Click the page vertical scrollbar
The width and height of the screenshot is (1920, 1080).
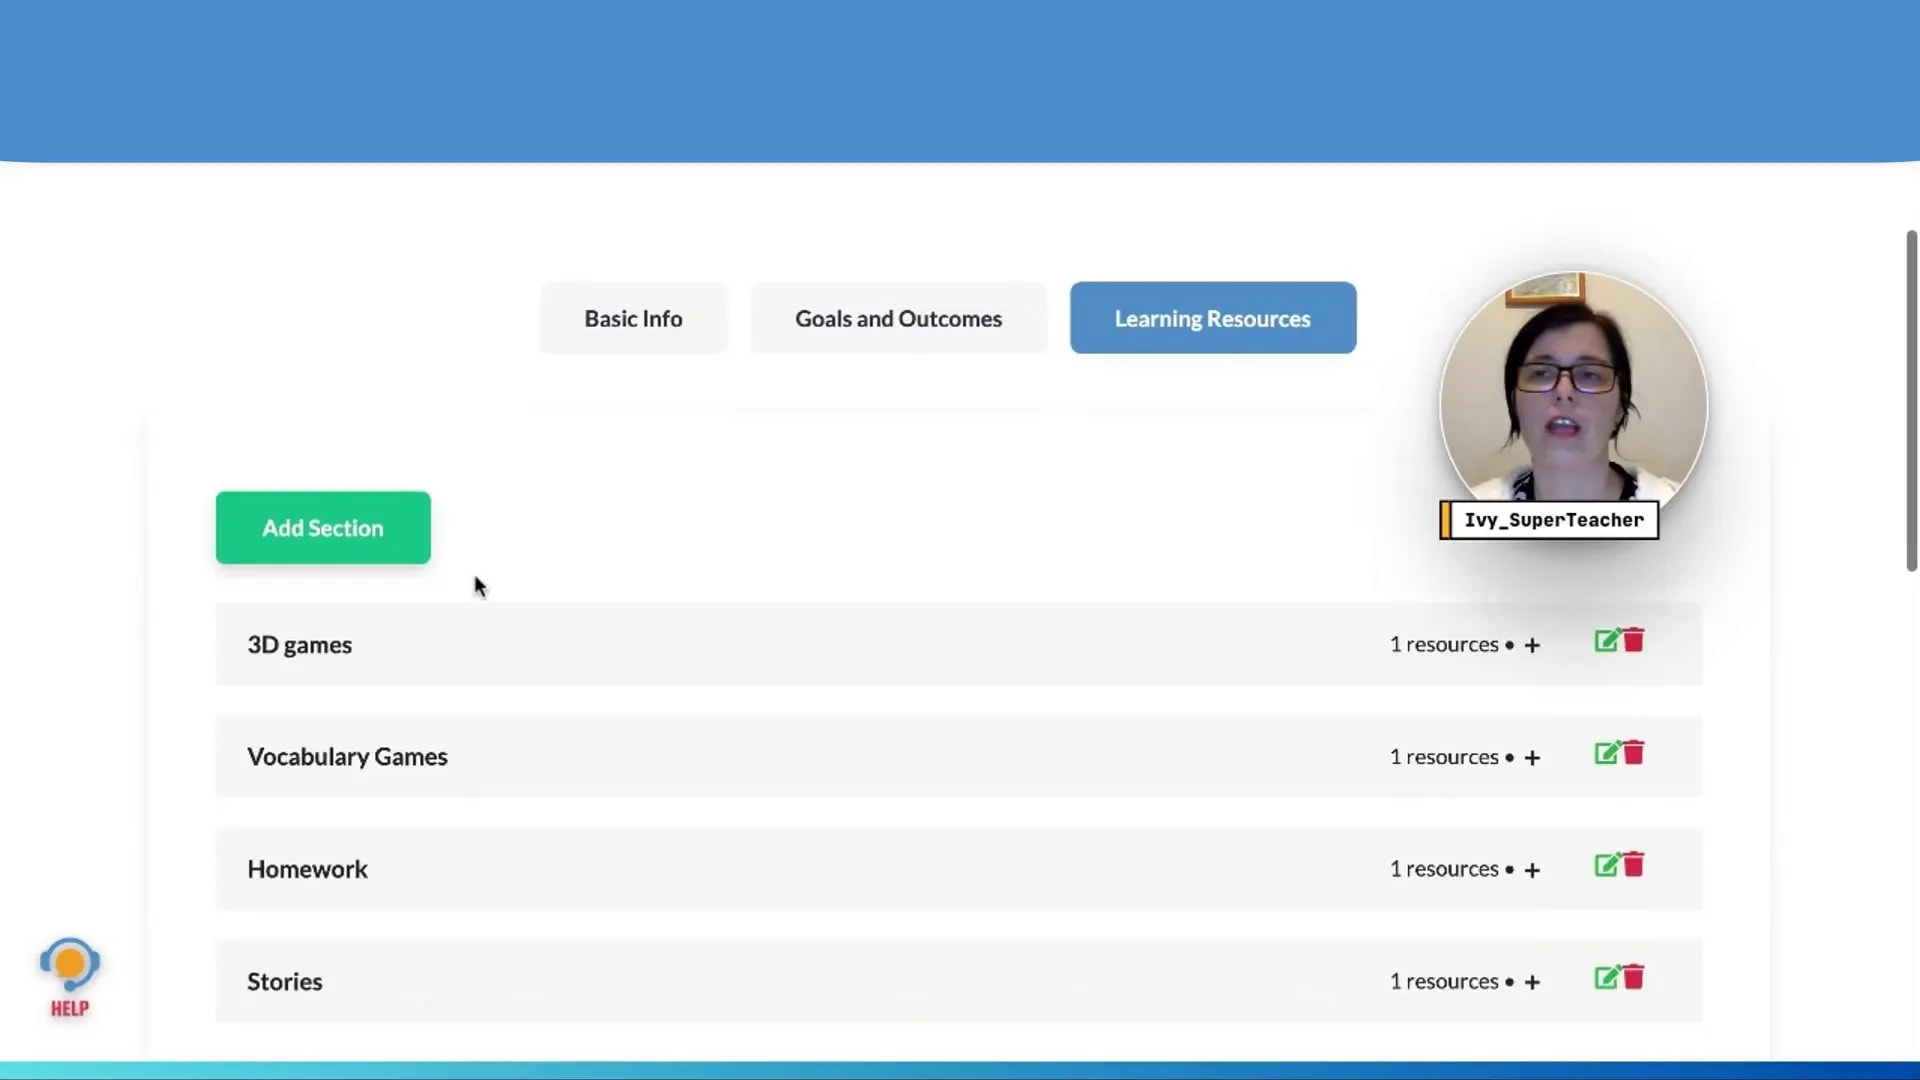click(x=1911, y=400)
